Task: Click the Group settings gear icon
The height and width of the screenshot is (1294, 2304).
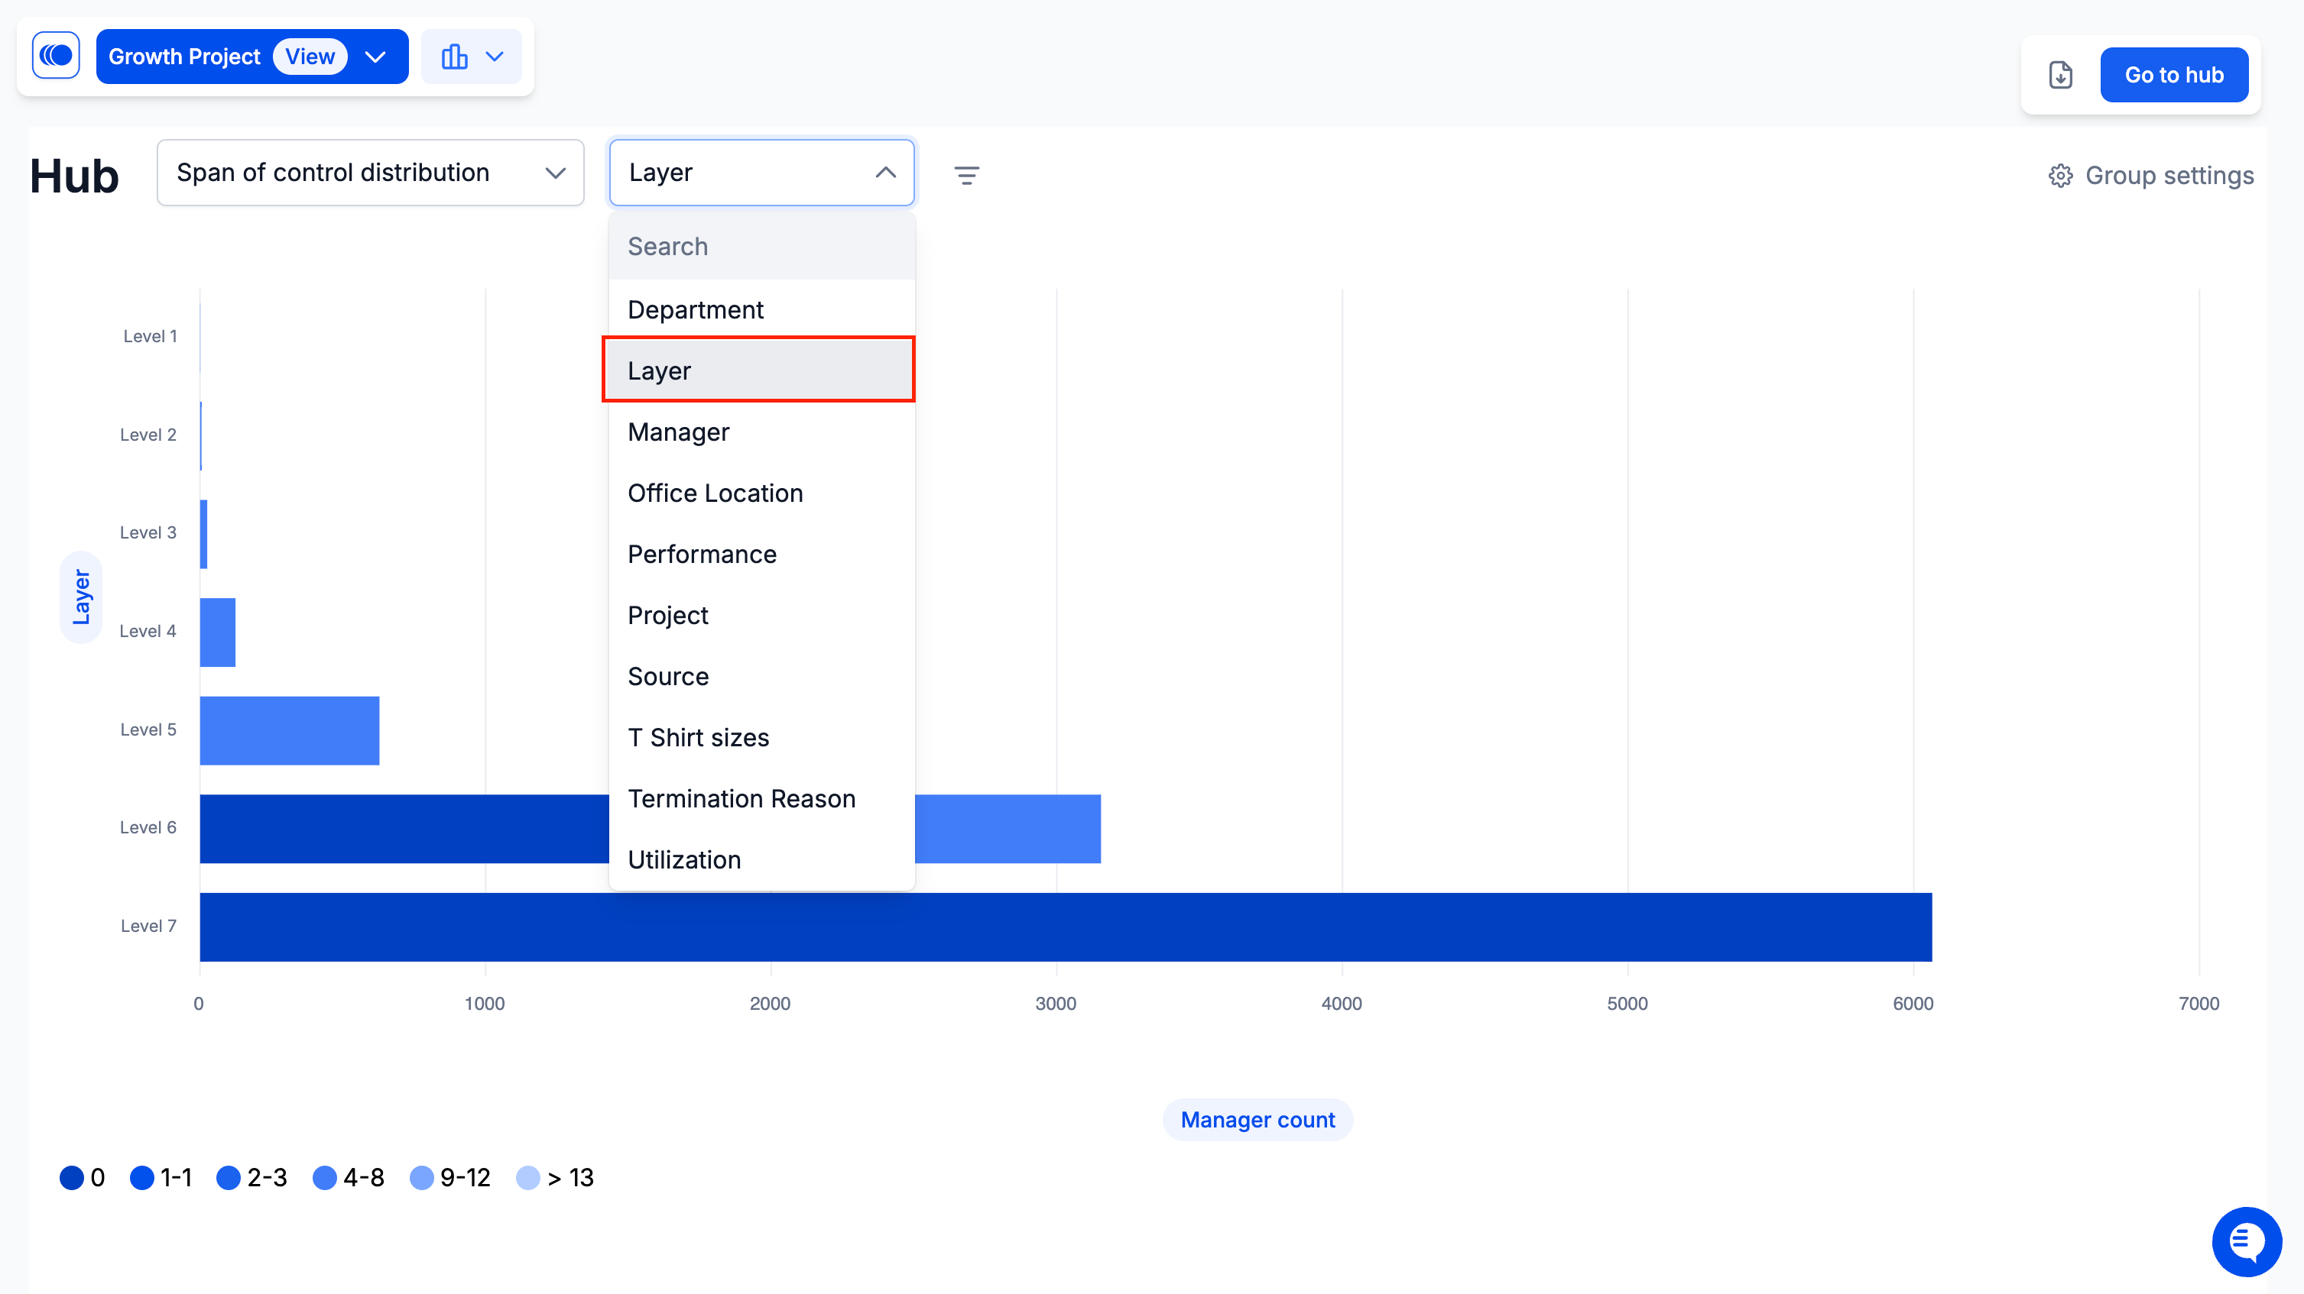Action: 2060,176
